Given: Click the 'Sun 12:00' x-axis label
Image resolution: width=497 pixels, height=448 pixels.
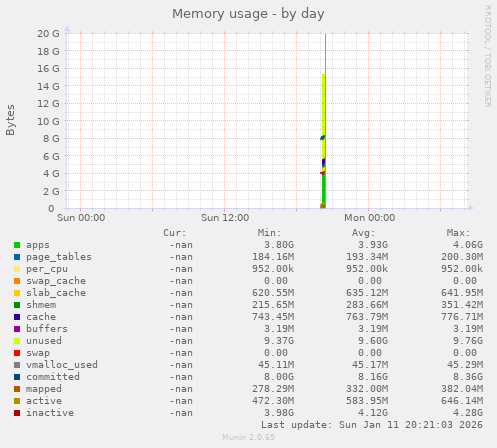Looking at the screenshot, I should tap(225, 218).
